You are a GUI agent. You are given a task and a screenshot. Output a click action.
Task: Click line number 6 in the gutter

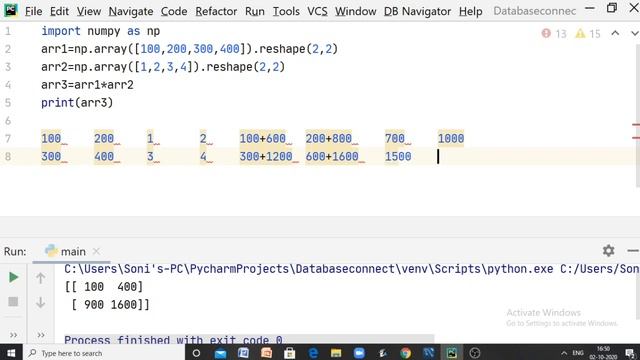click(x=8, y=121)
